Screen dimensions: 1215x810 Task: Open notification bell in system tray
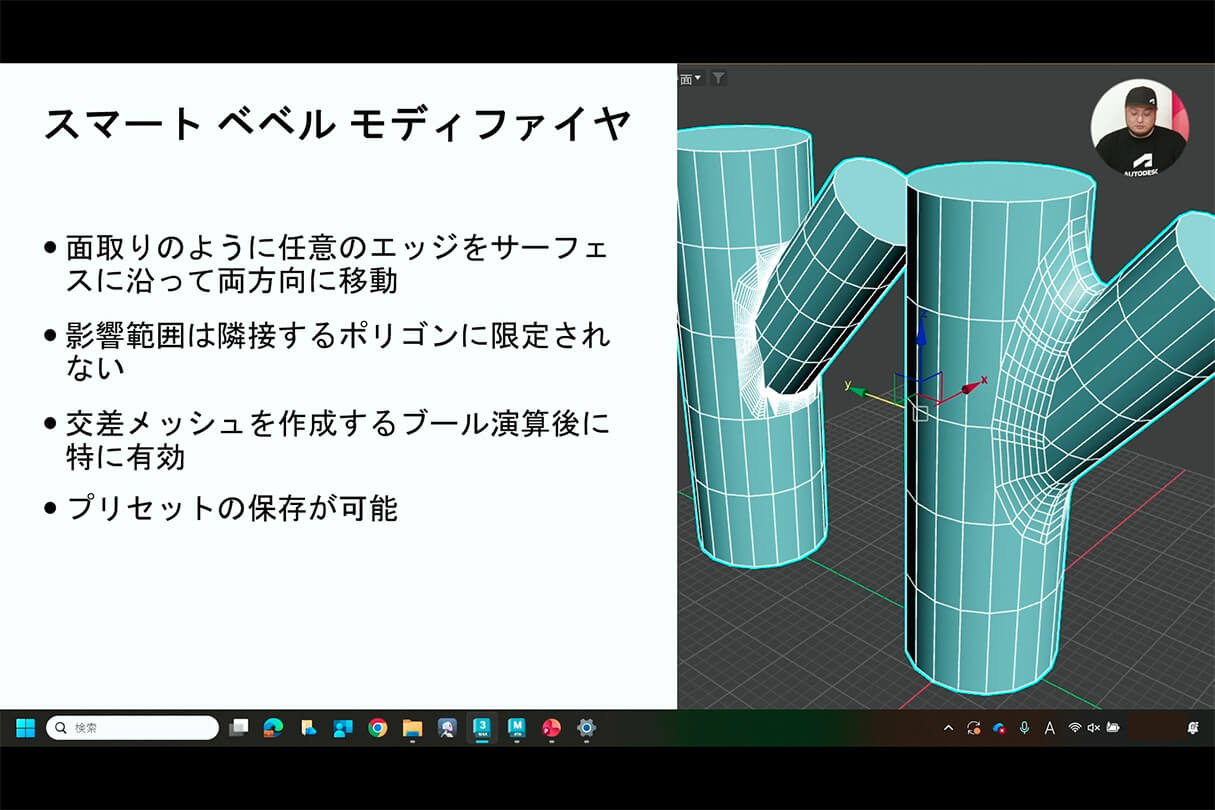click(x=1193, y=728)
